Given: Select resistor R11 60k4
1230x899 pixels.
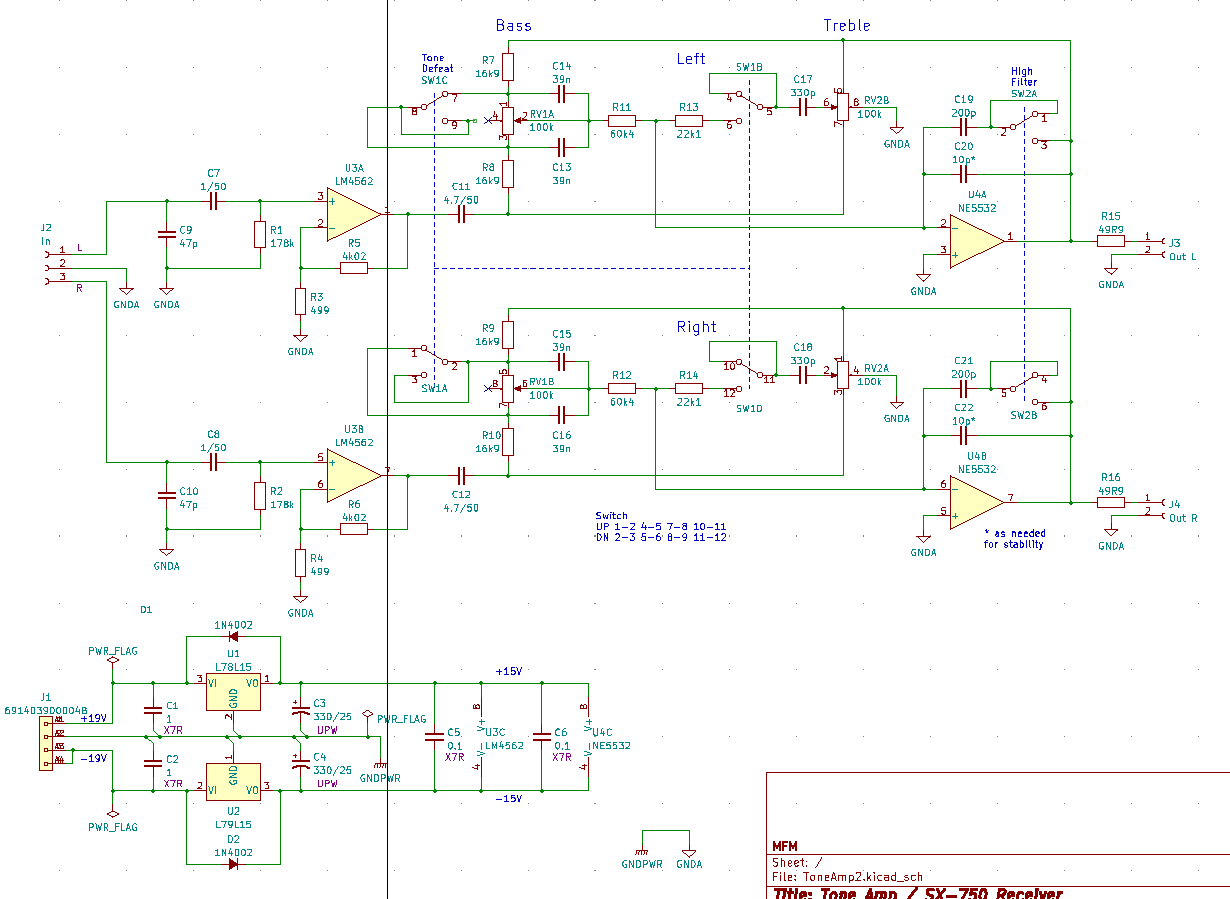Looking at the screenshot, I should tap(622, 120).
